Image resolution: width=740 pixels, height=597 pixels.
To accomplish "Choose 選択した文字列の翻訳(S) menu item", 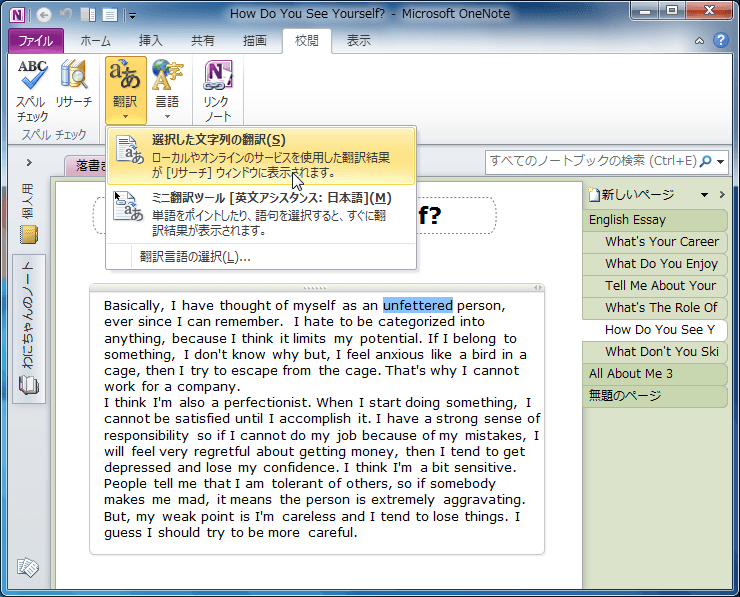I will click(x=261, y=156).
